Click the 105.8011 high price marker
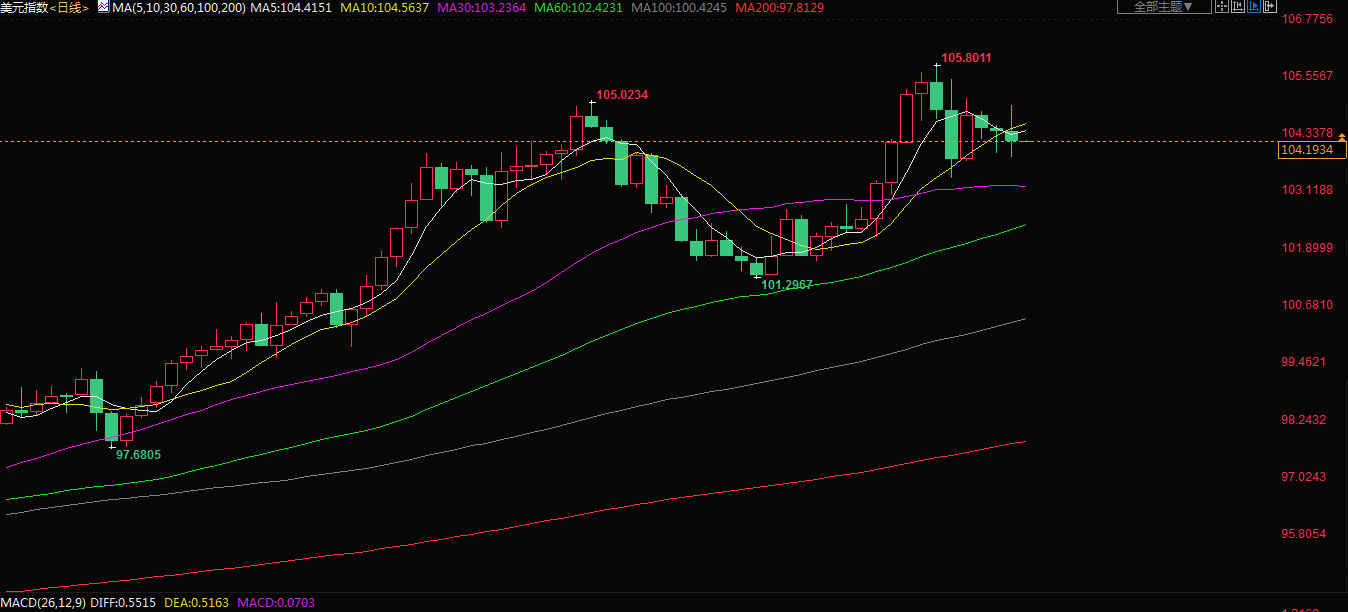 pyautogui.click(x=966, y=58)
